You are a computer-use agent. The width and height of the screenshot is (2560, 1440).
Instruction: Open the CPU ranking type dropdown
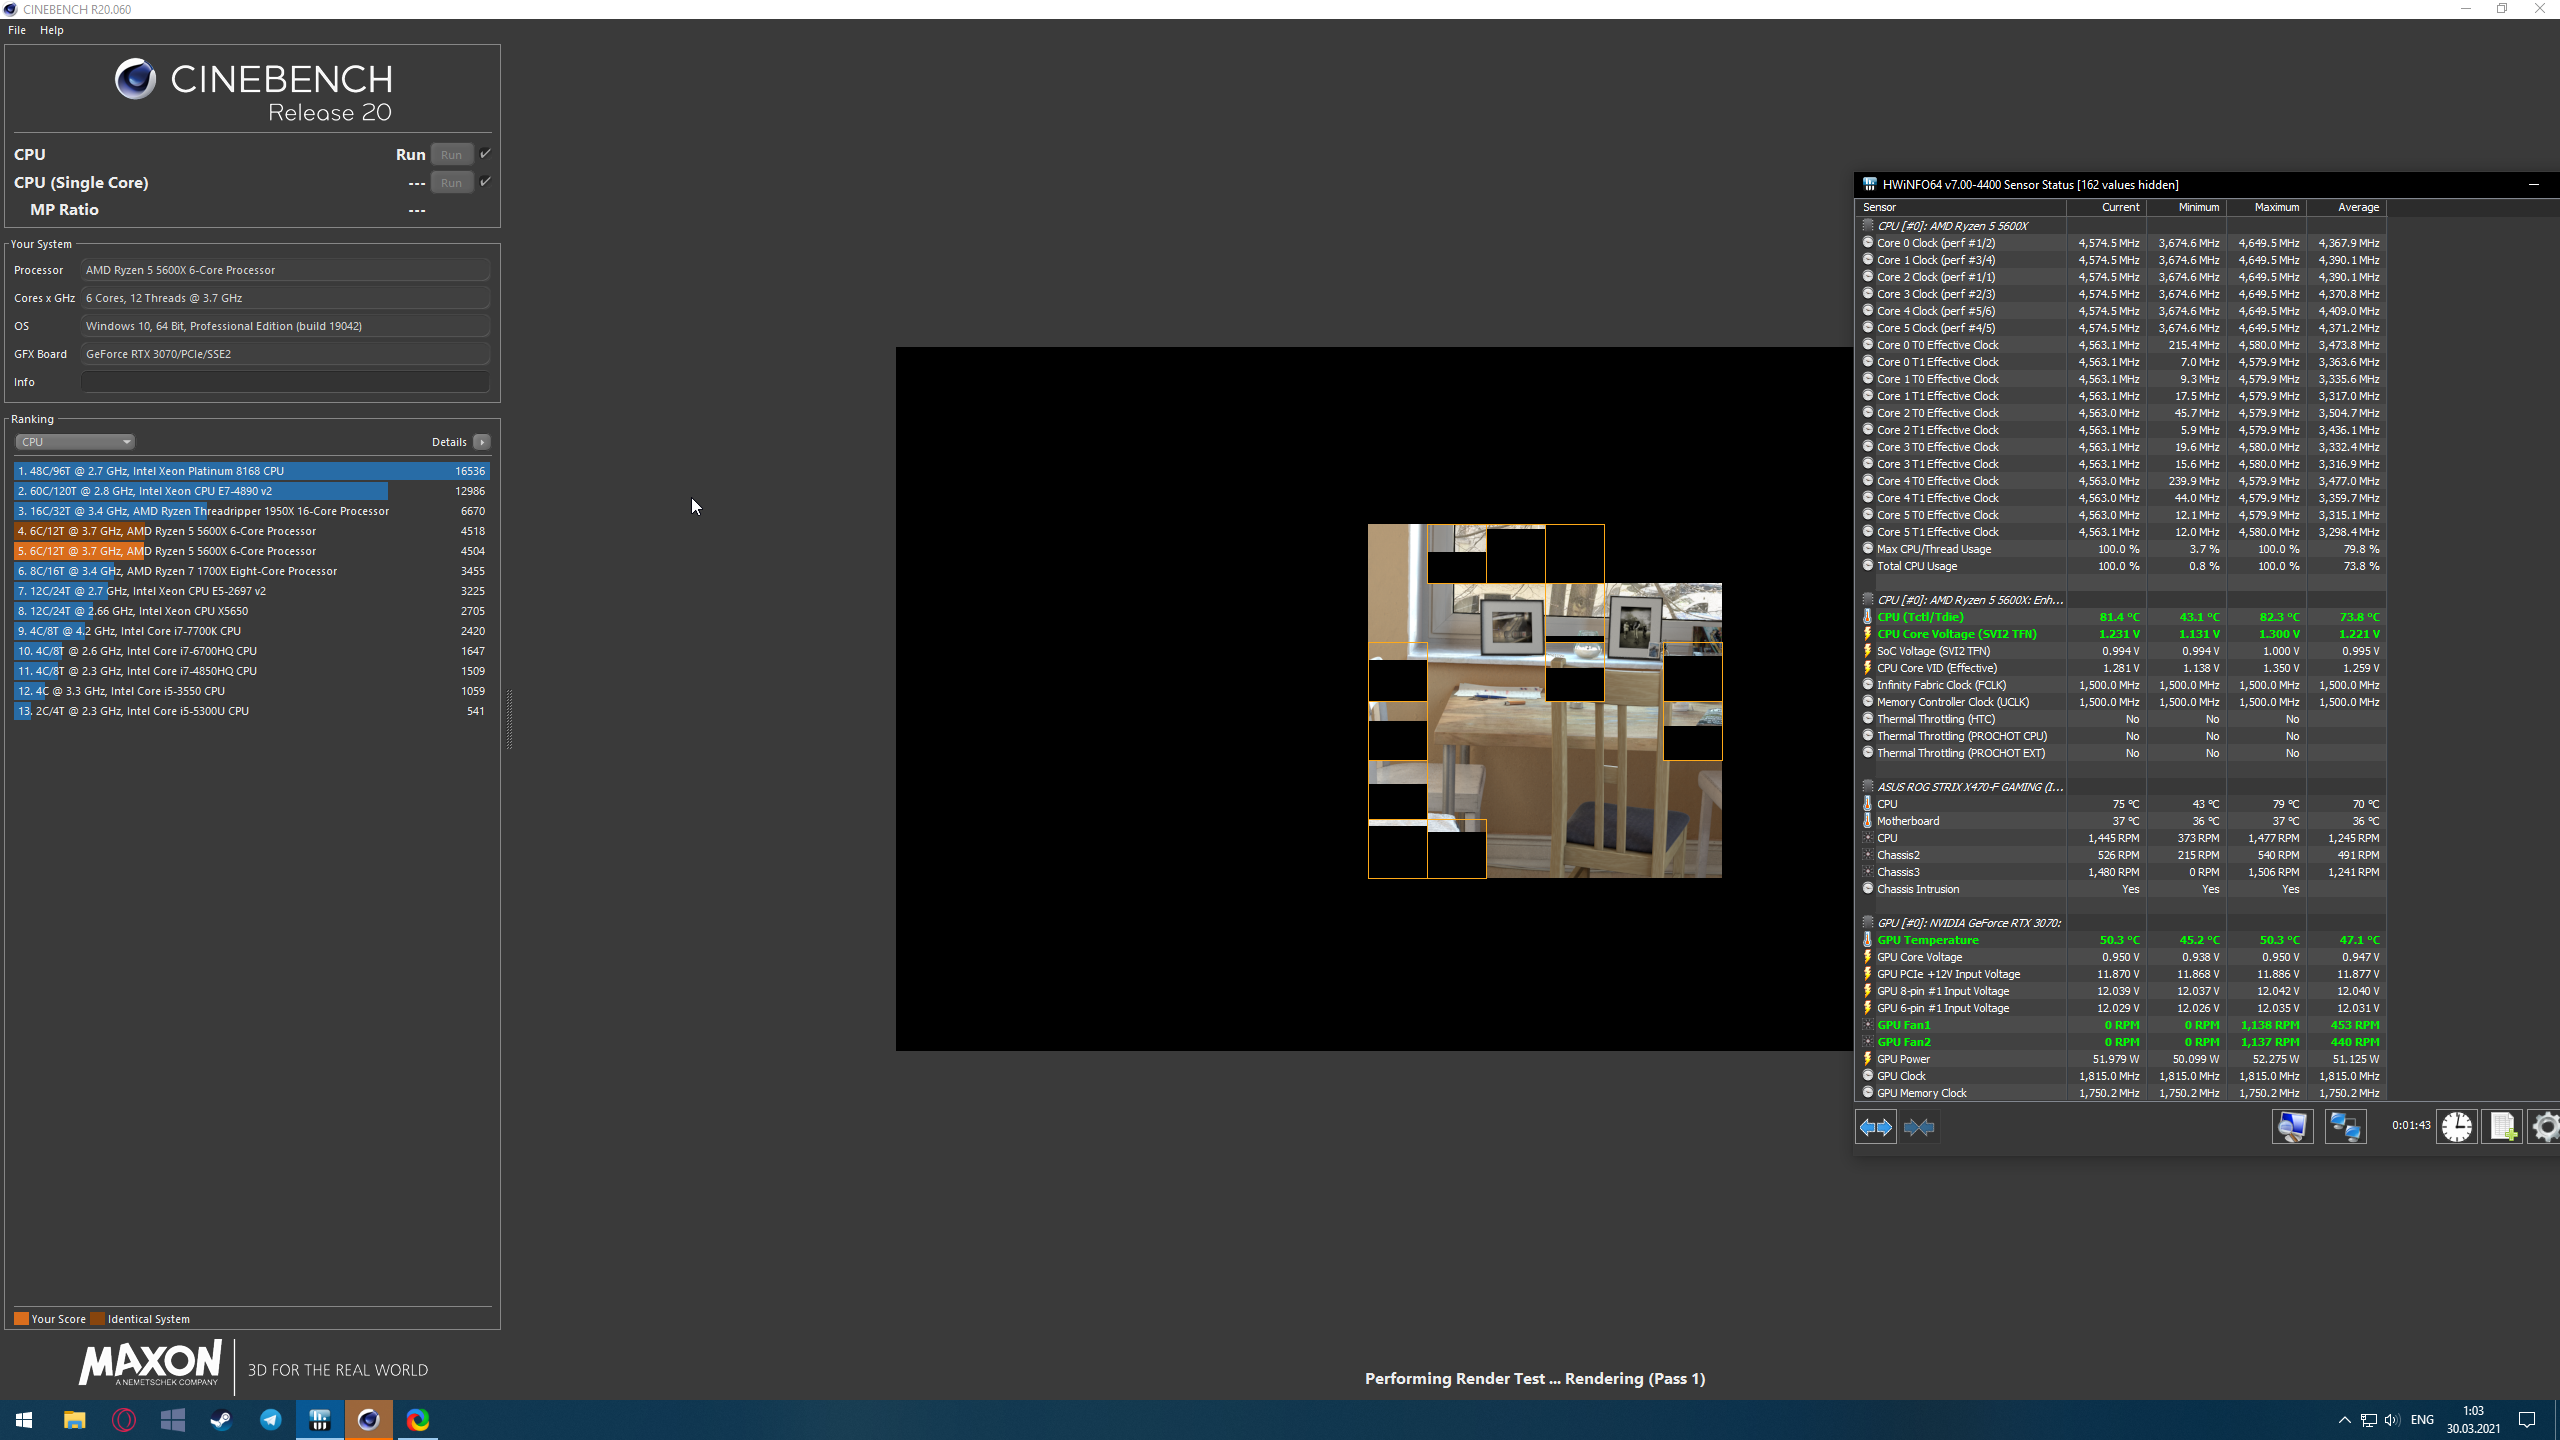coord(75,442)
